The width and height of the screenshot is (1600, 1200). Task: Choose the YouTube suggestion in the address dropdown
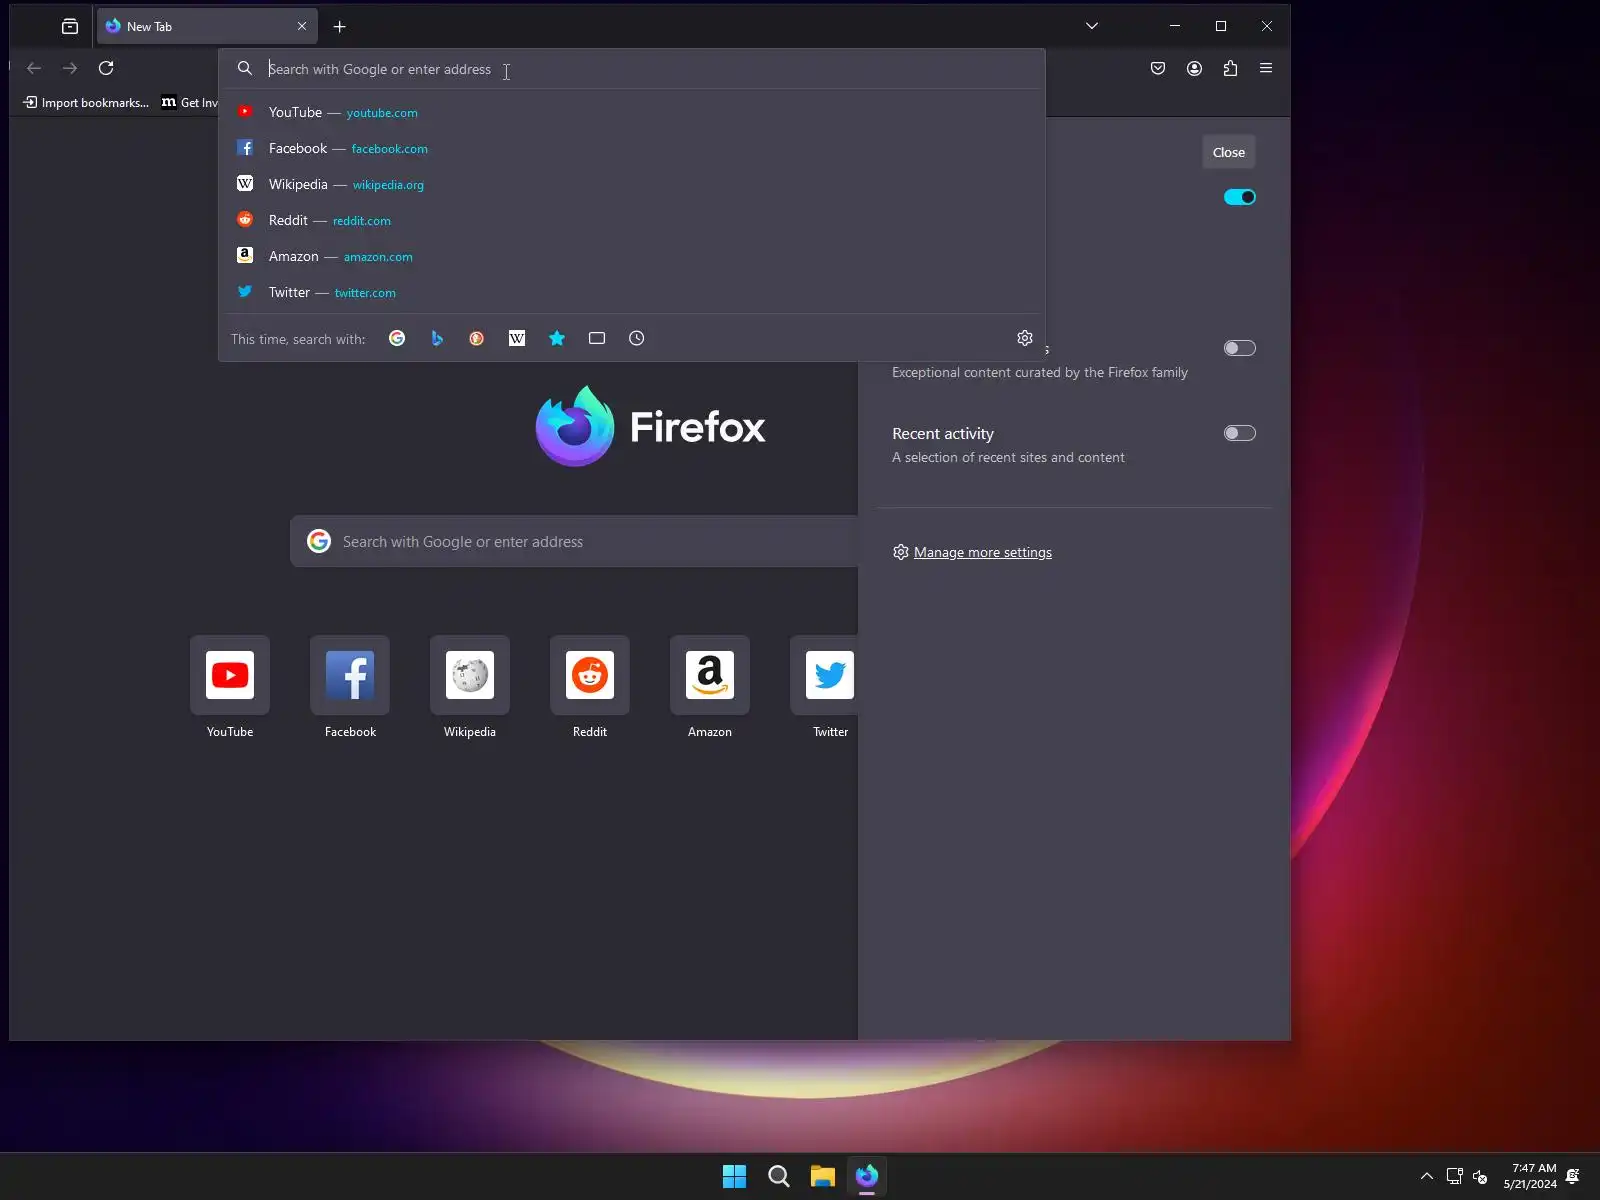[x=632, y=112]
